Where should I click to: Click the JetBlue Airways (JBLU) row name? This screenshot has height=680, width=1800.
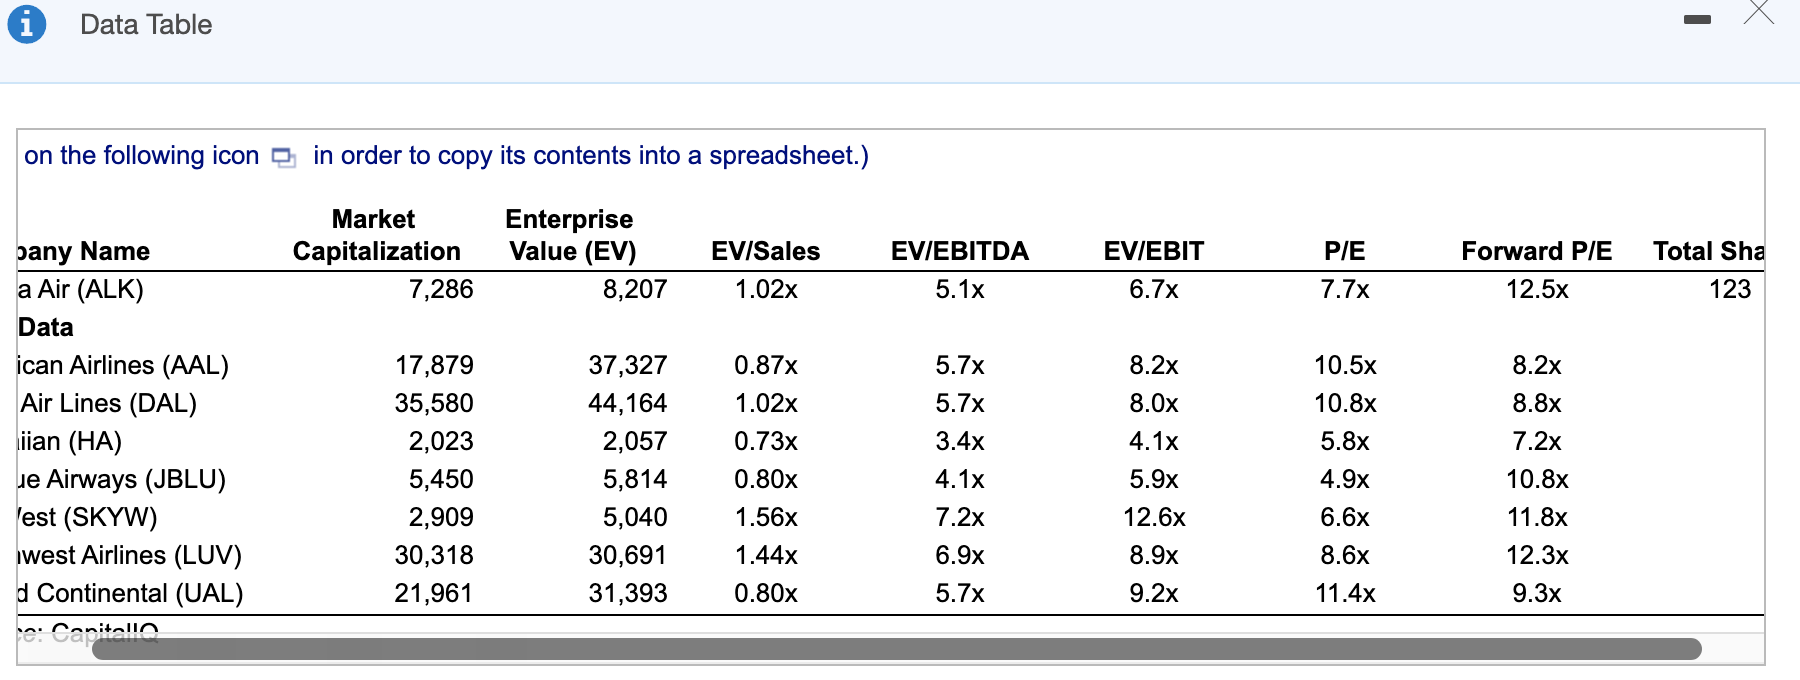[122, 479]
